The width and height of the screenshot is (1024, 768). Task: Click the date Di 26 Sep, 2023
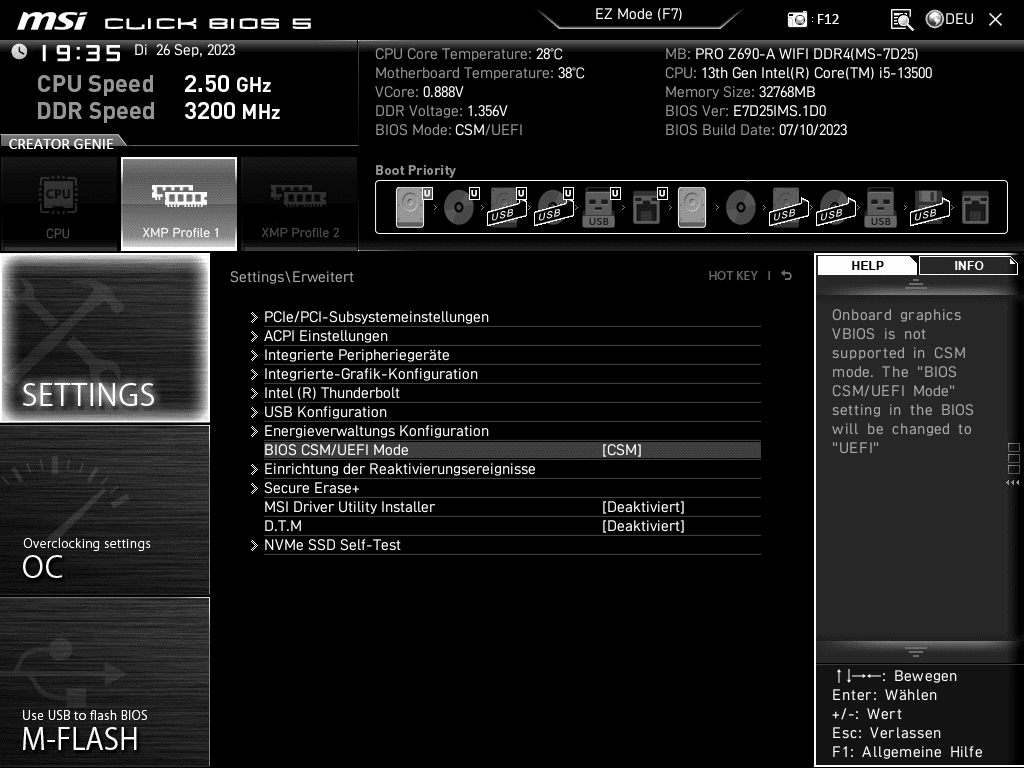(x=185, y=50)
